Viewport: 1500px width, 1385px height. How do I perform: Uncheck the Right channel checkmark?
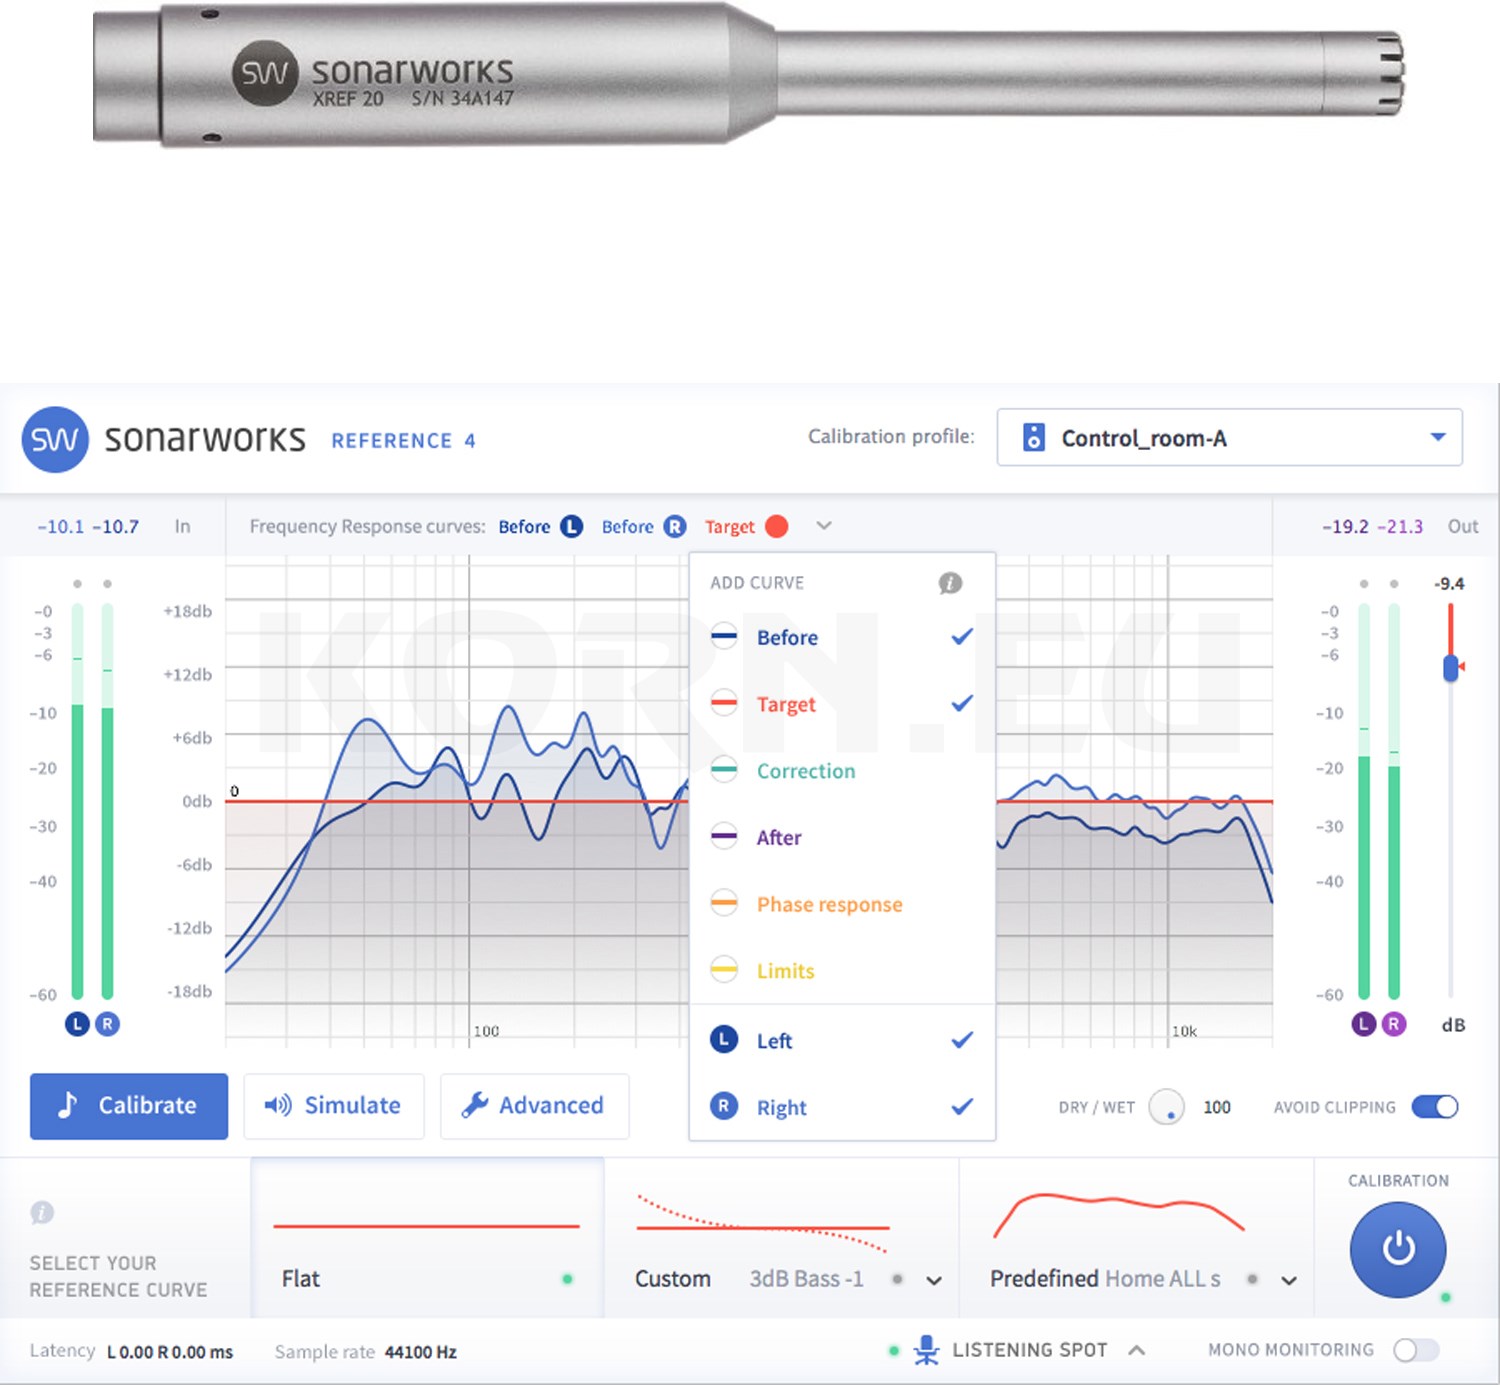point(962,1106)
